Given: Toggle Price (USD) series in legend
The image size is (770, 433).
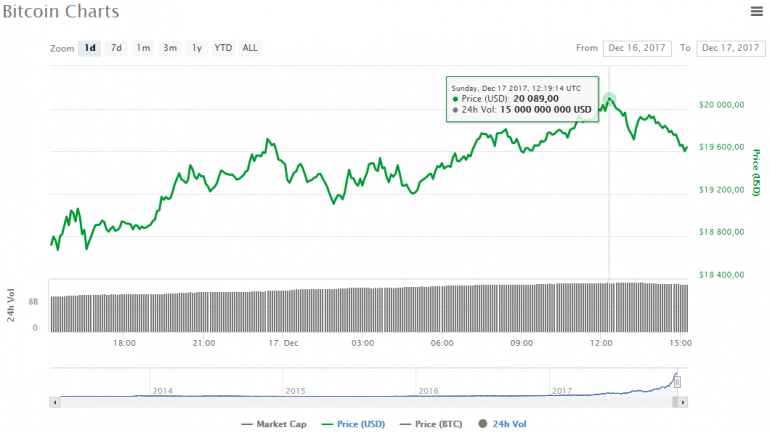Looking at the screenshot, I should click(x=354, y=424).
